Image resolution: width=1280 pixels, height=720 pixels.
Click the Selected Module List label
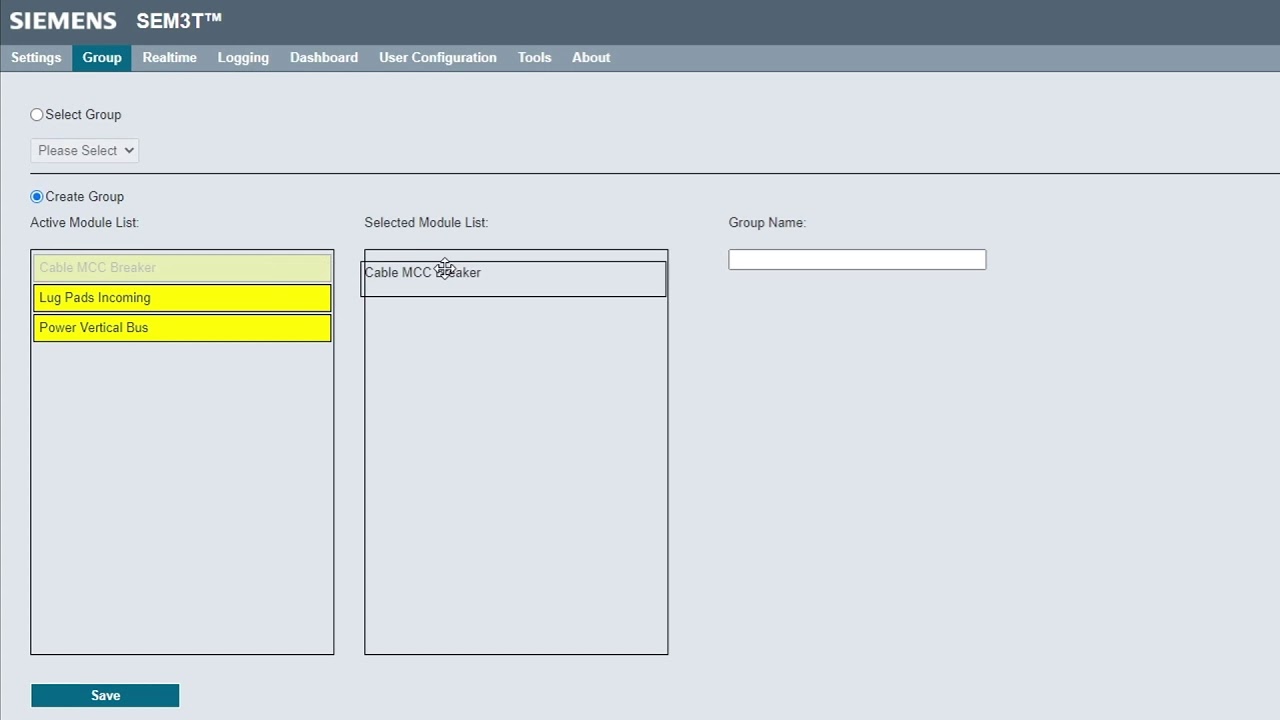point(426,223)
